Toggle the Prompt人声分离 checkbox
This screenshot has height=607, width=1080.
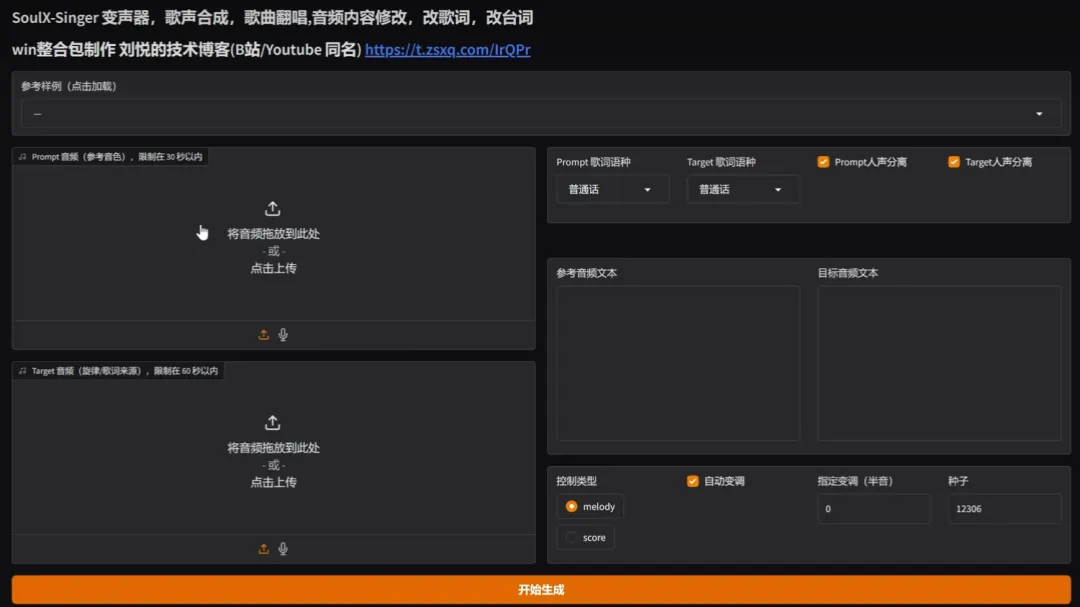(x=823, y=162)
